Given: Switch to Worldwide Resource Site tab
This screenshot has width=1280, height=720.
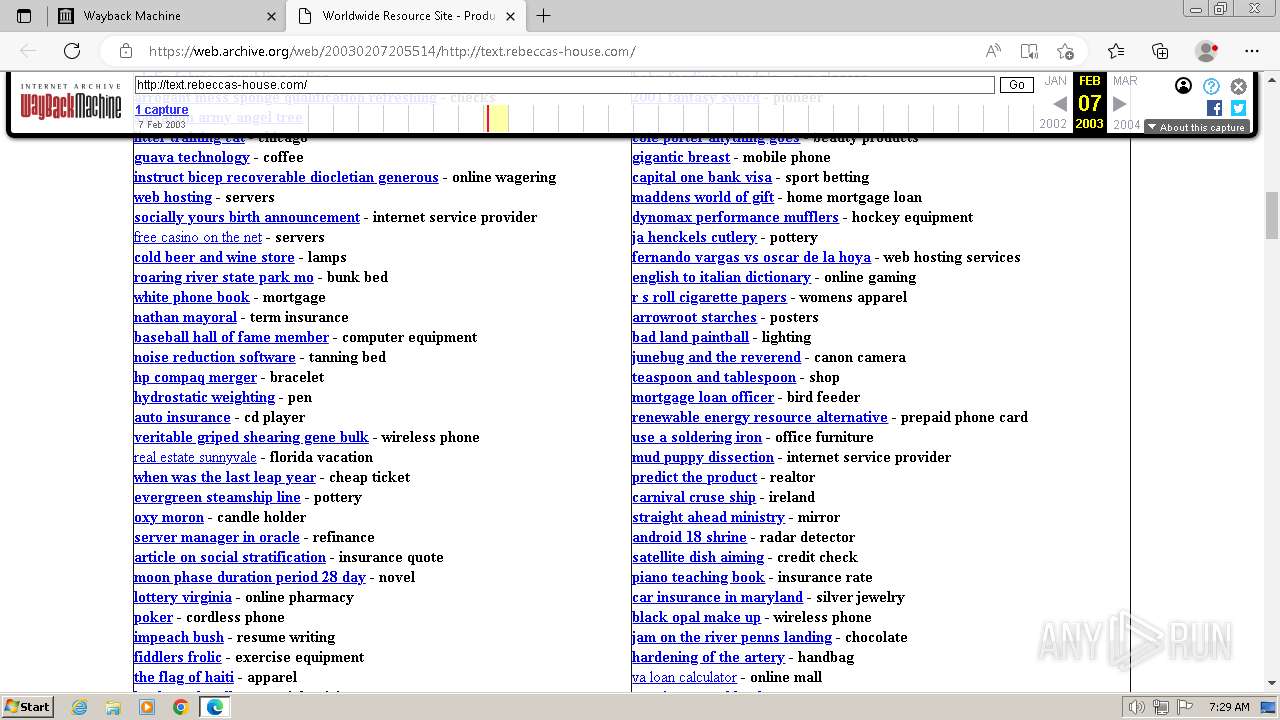Looking at the screenshot, I should tap(405, 16).
